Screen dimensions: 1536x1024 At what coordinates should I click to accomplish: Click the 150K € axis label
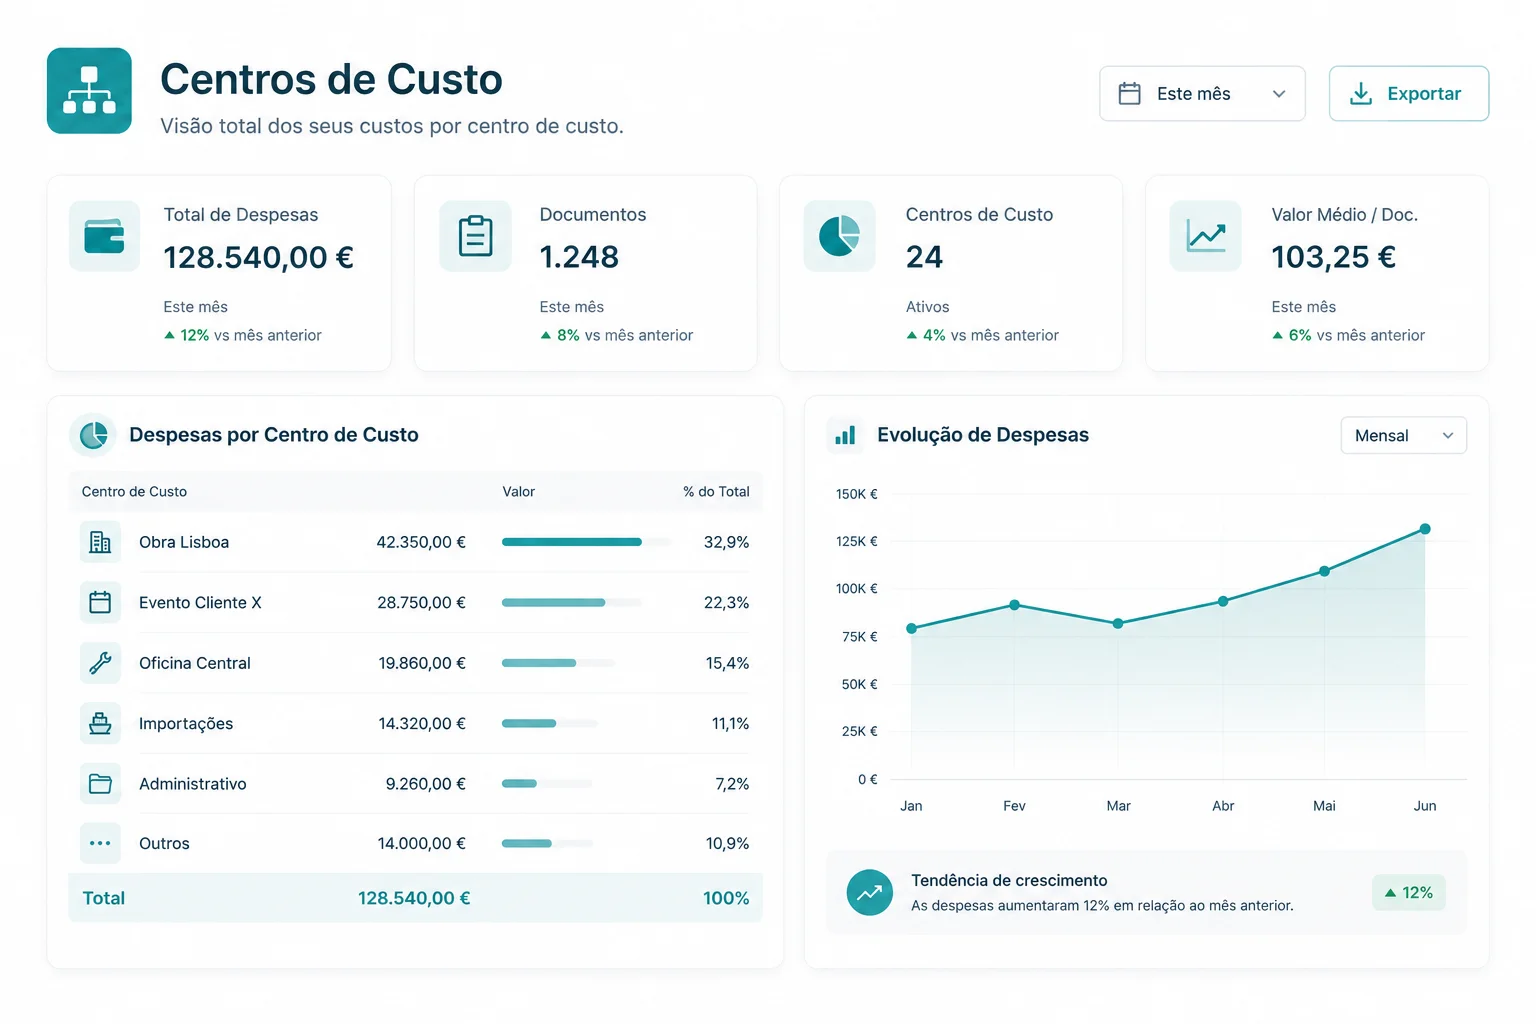857,494
